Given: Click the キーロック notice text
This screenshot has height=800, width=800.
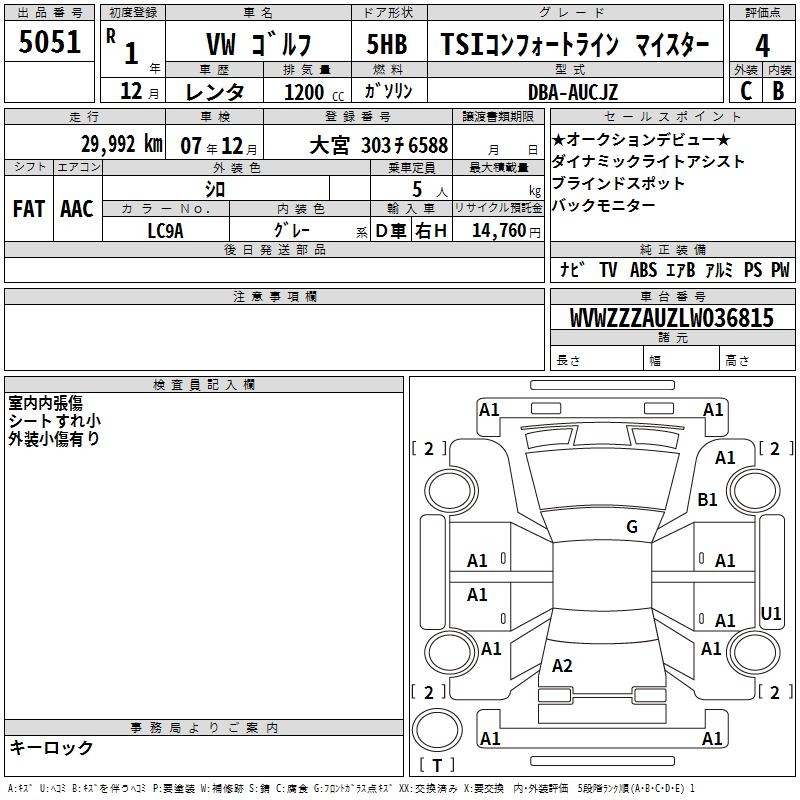Looking at the screenshot, I should pyautogui.click(x=51, y=748).
